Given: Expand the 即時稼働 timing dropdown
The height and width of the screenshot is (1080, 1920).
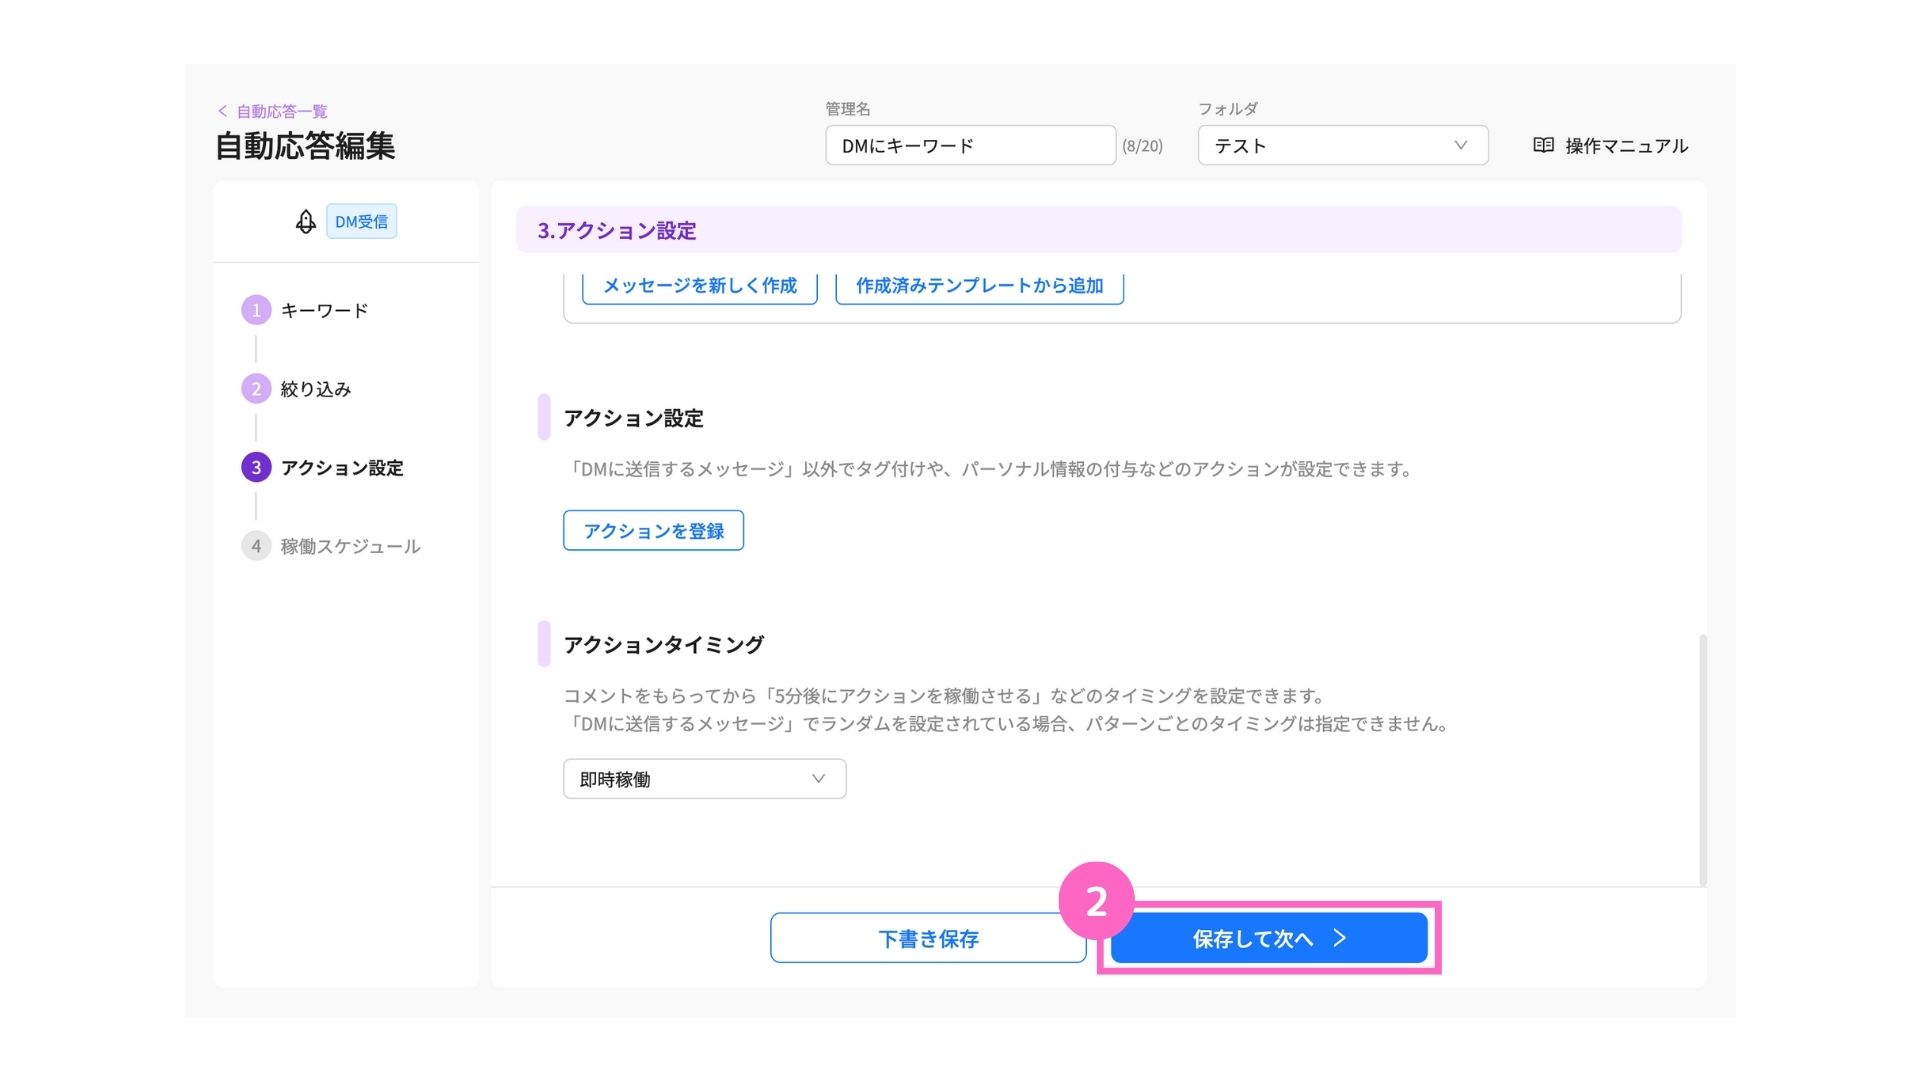Looking at the screenshot, I should pyautogui.click(x=705, y=779).
